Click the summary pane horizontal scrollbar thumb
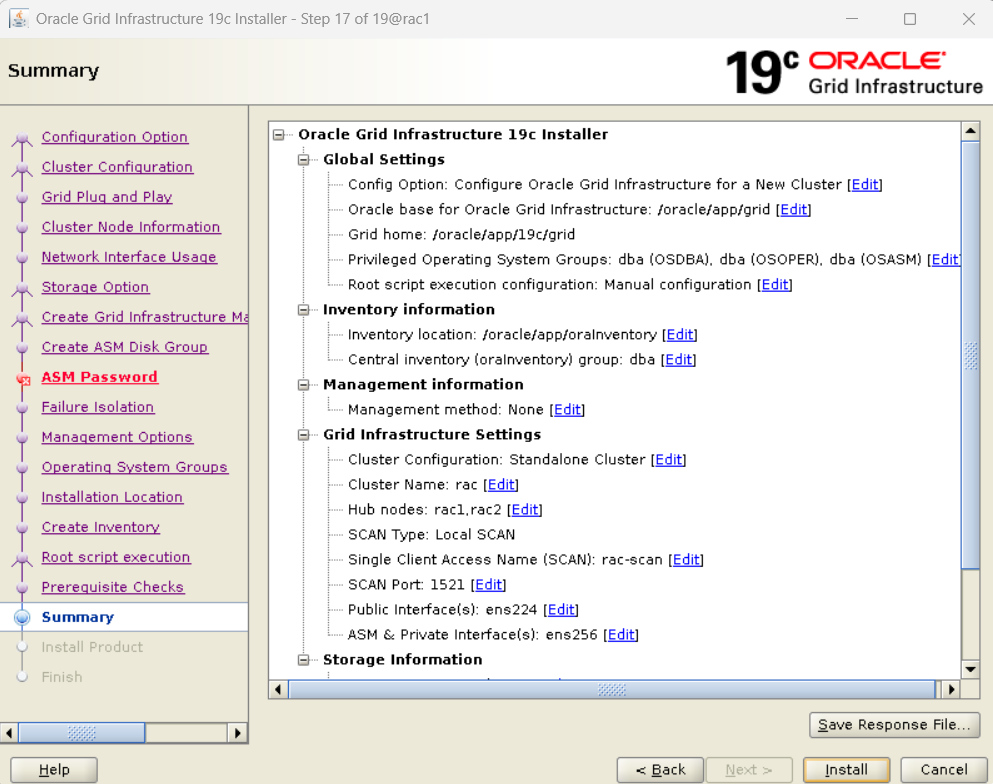 612,689
